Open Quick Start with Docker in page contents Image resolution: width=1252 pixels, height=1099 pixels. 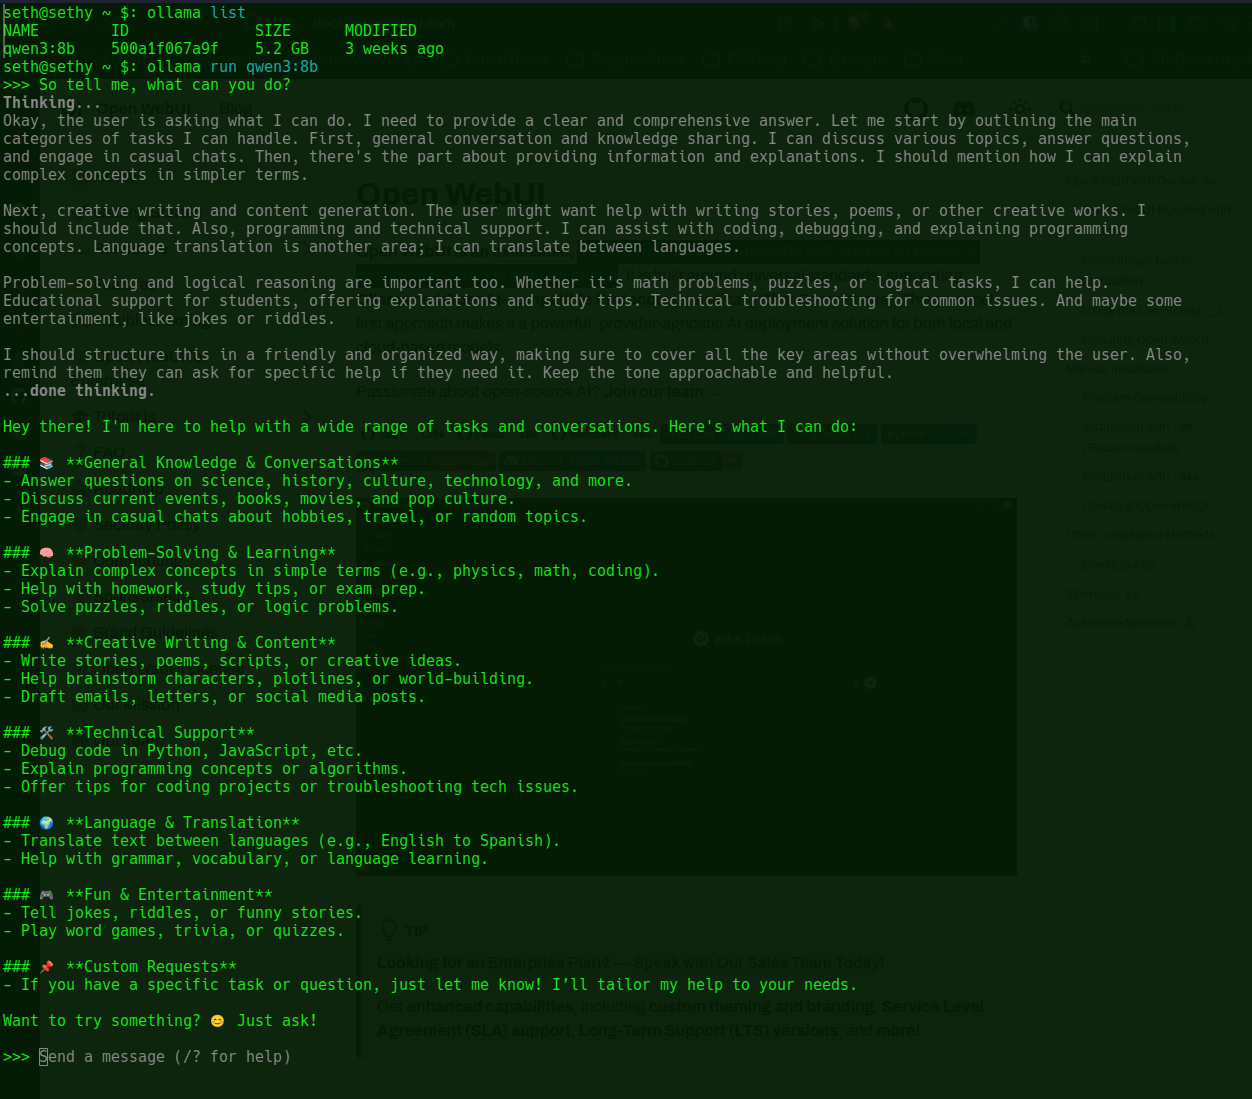point(1140,181)
